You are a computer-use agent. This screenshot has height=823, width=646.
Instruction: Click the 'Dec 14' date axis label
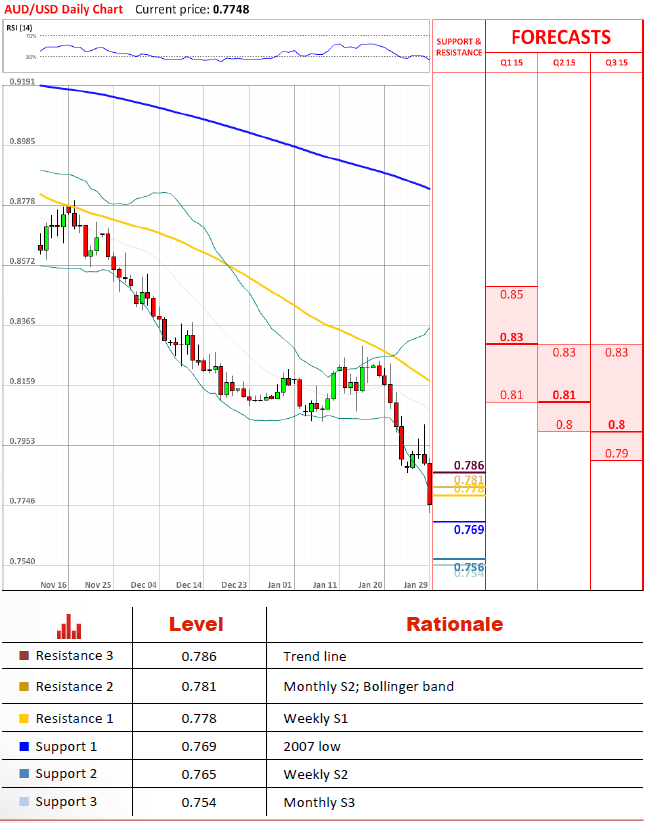coord(189,585)
